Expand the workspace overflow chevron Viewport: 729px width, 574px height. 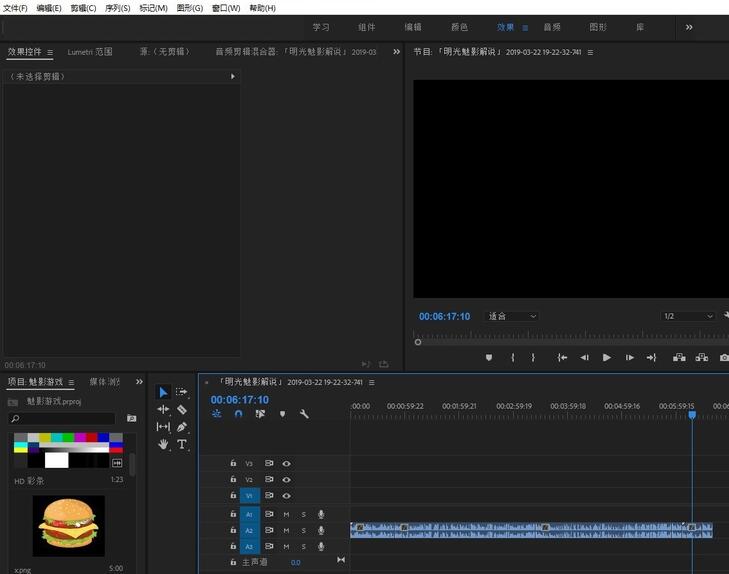coord(689,27)
